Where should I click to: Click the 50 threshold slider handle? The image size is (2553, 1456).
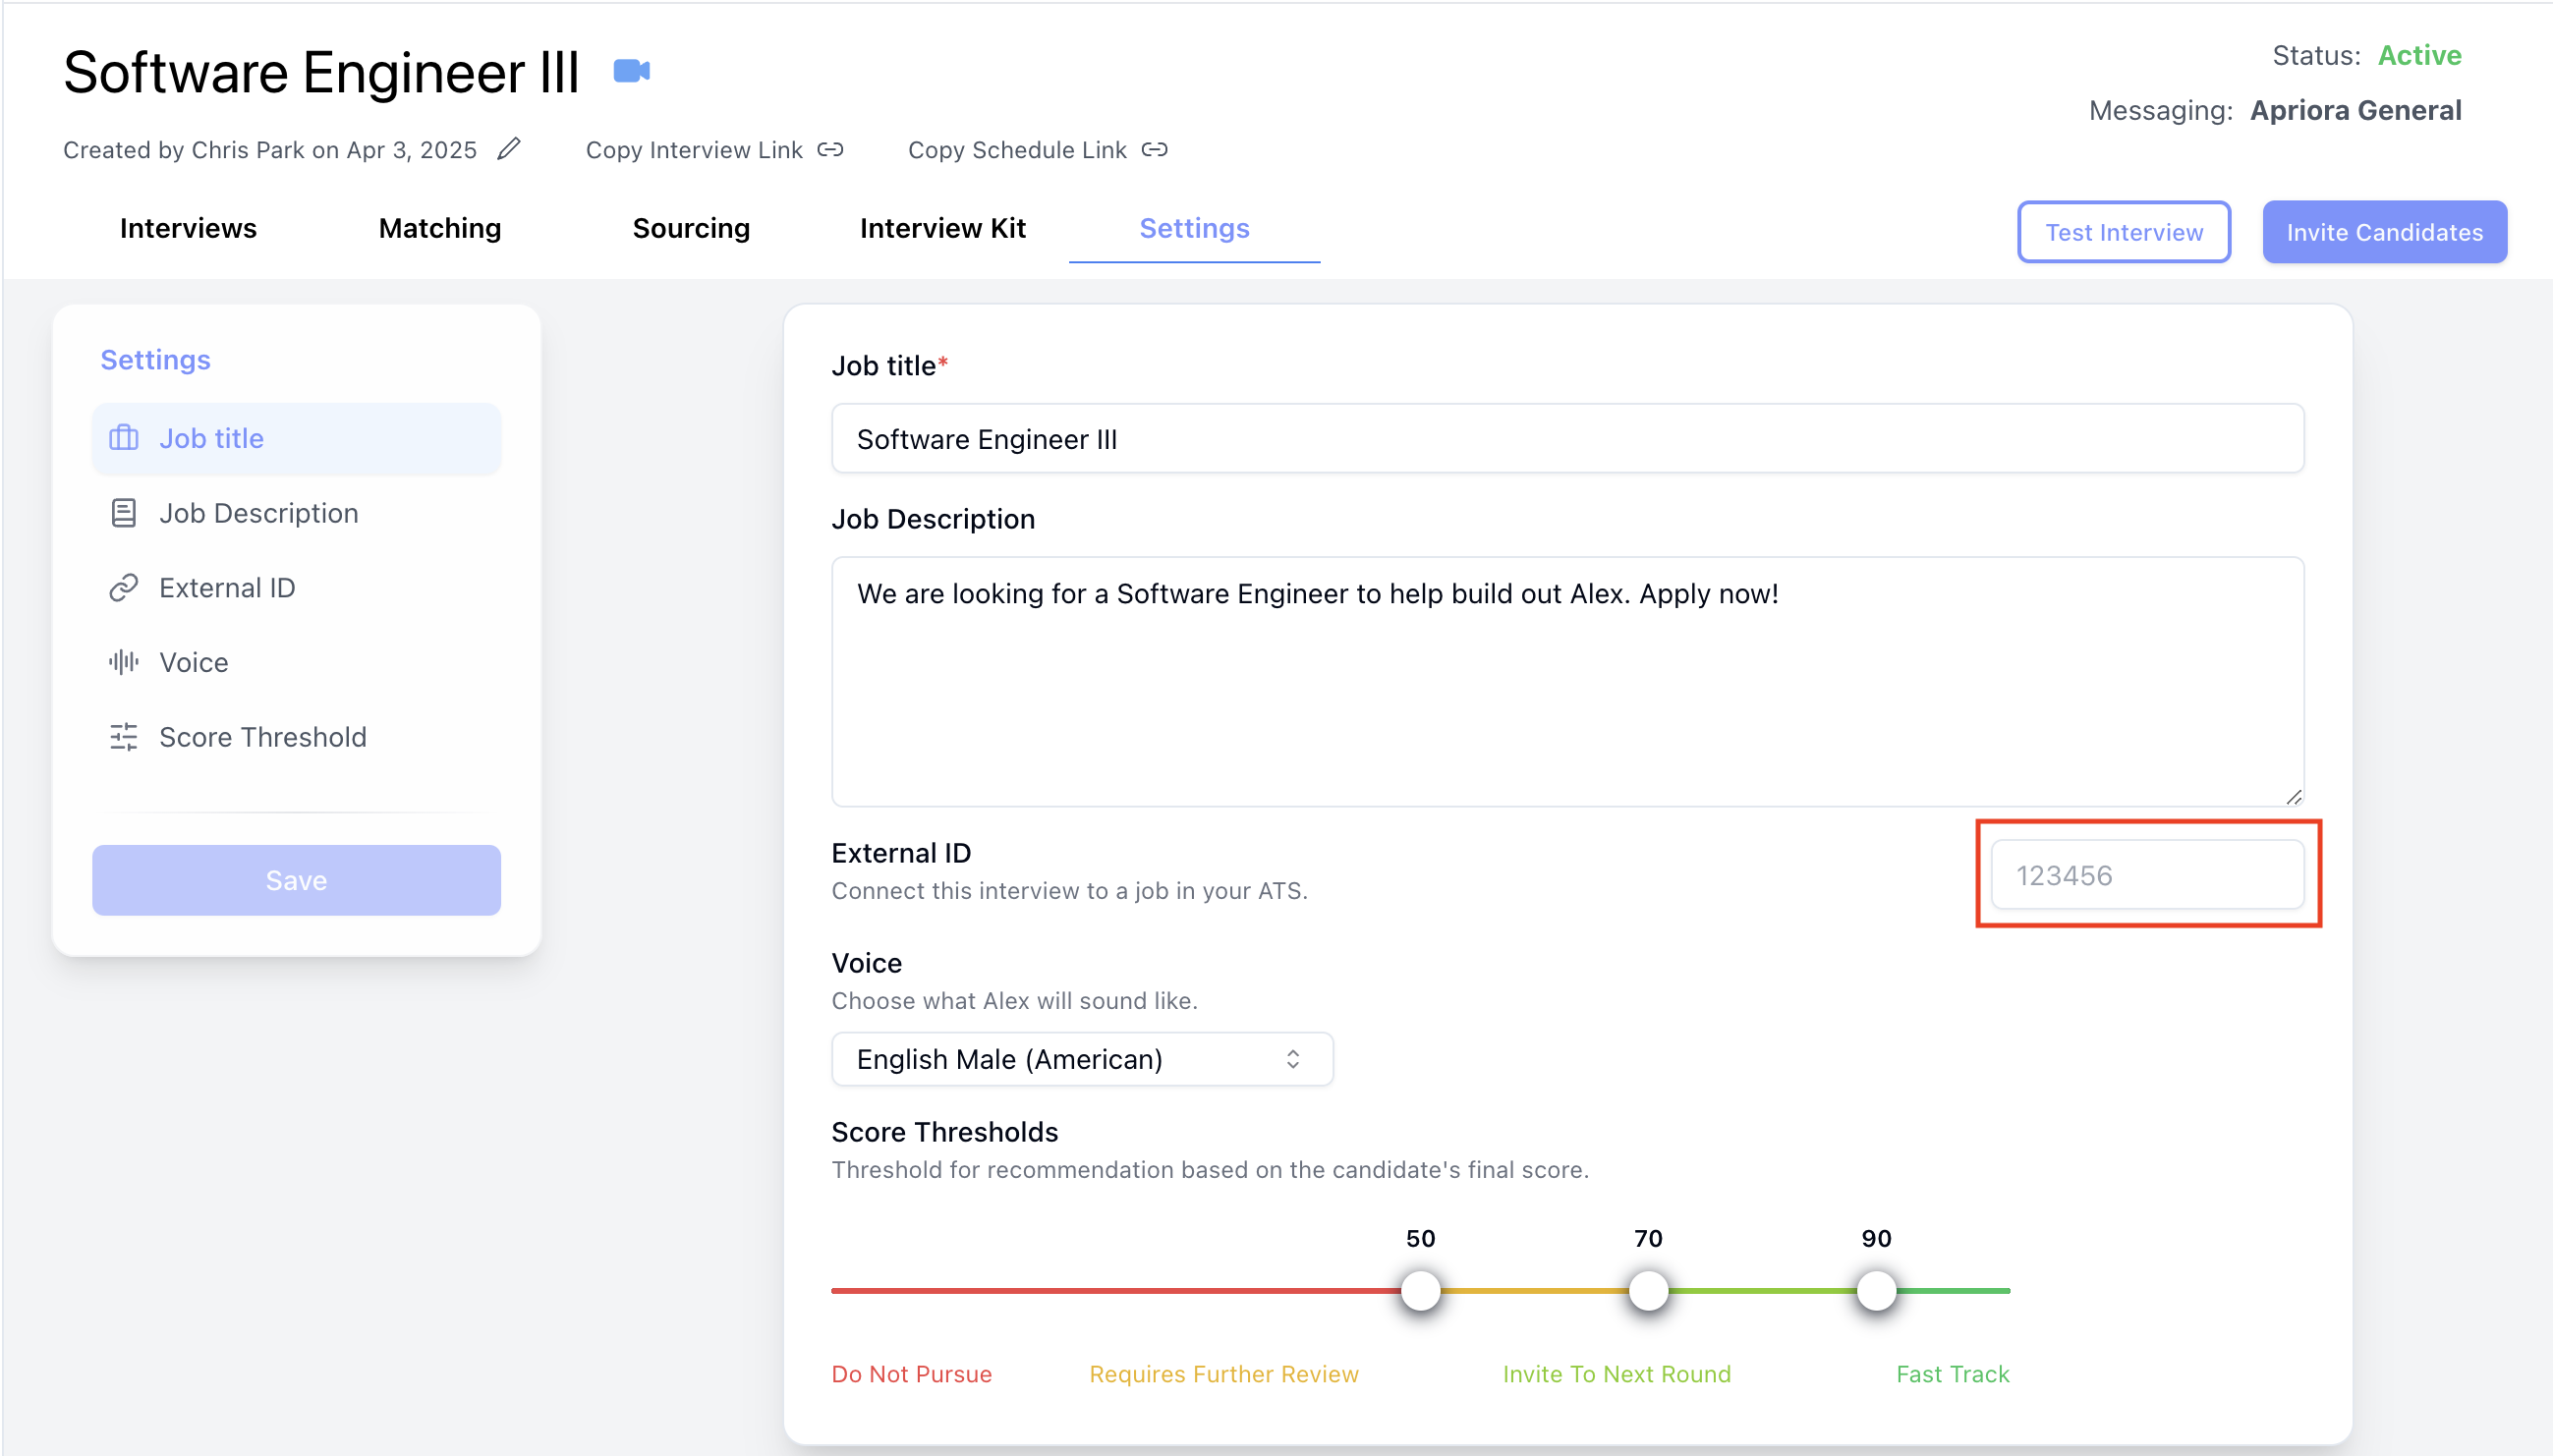pos(1420,1290)
